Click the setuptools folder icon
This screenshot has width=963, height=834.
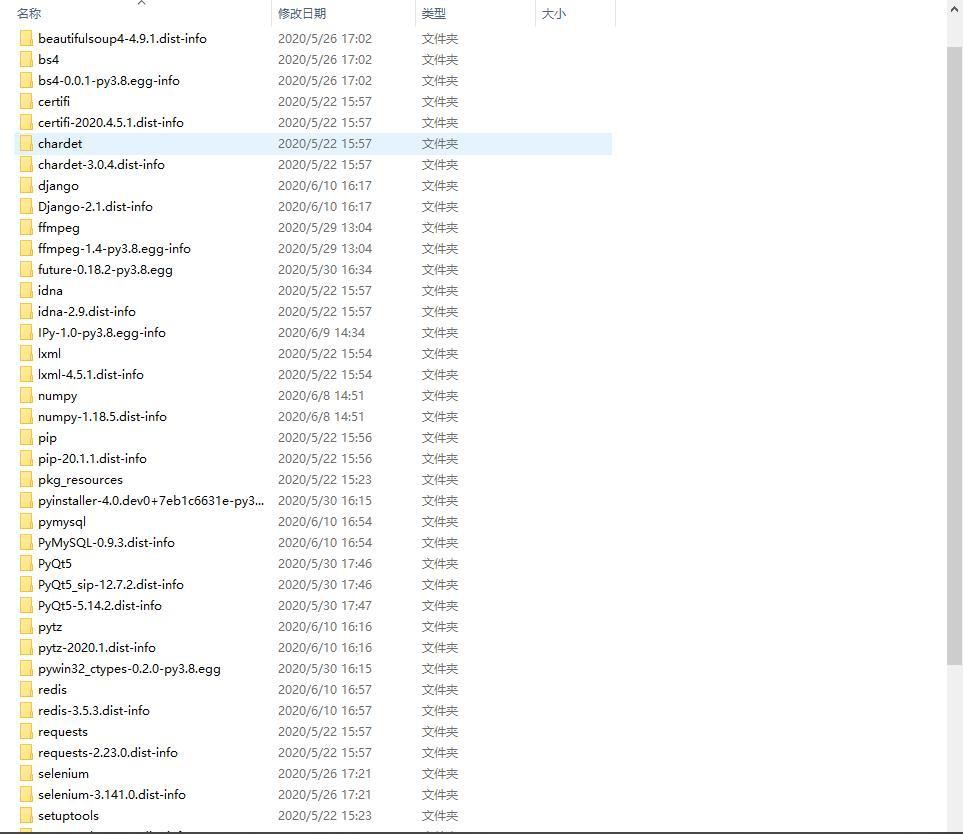tap(26, 816)
